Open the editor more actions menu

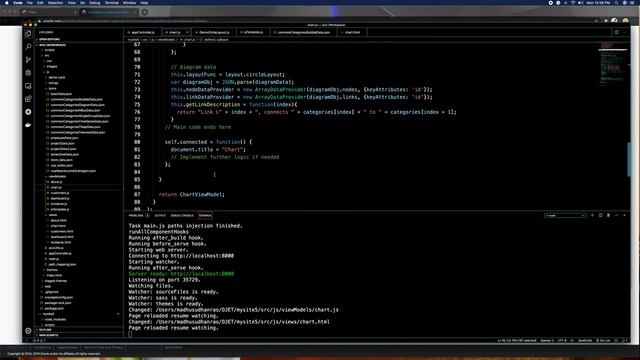(x=624, y=32)
